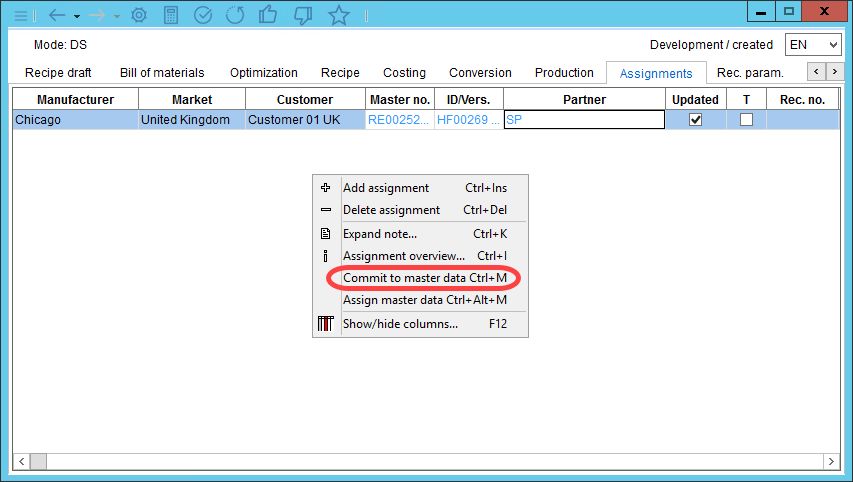Screen dimensions: 853x482
Task: Click the circular refresh arrow icon
Action: (235, 15)
